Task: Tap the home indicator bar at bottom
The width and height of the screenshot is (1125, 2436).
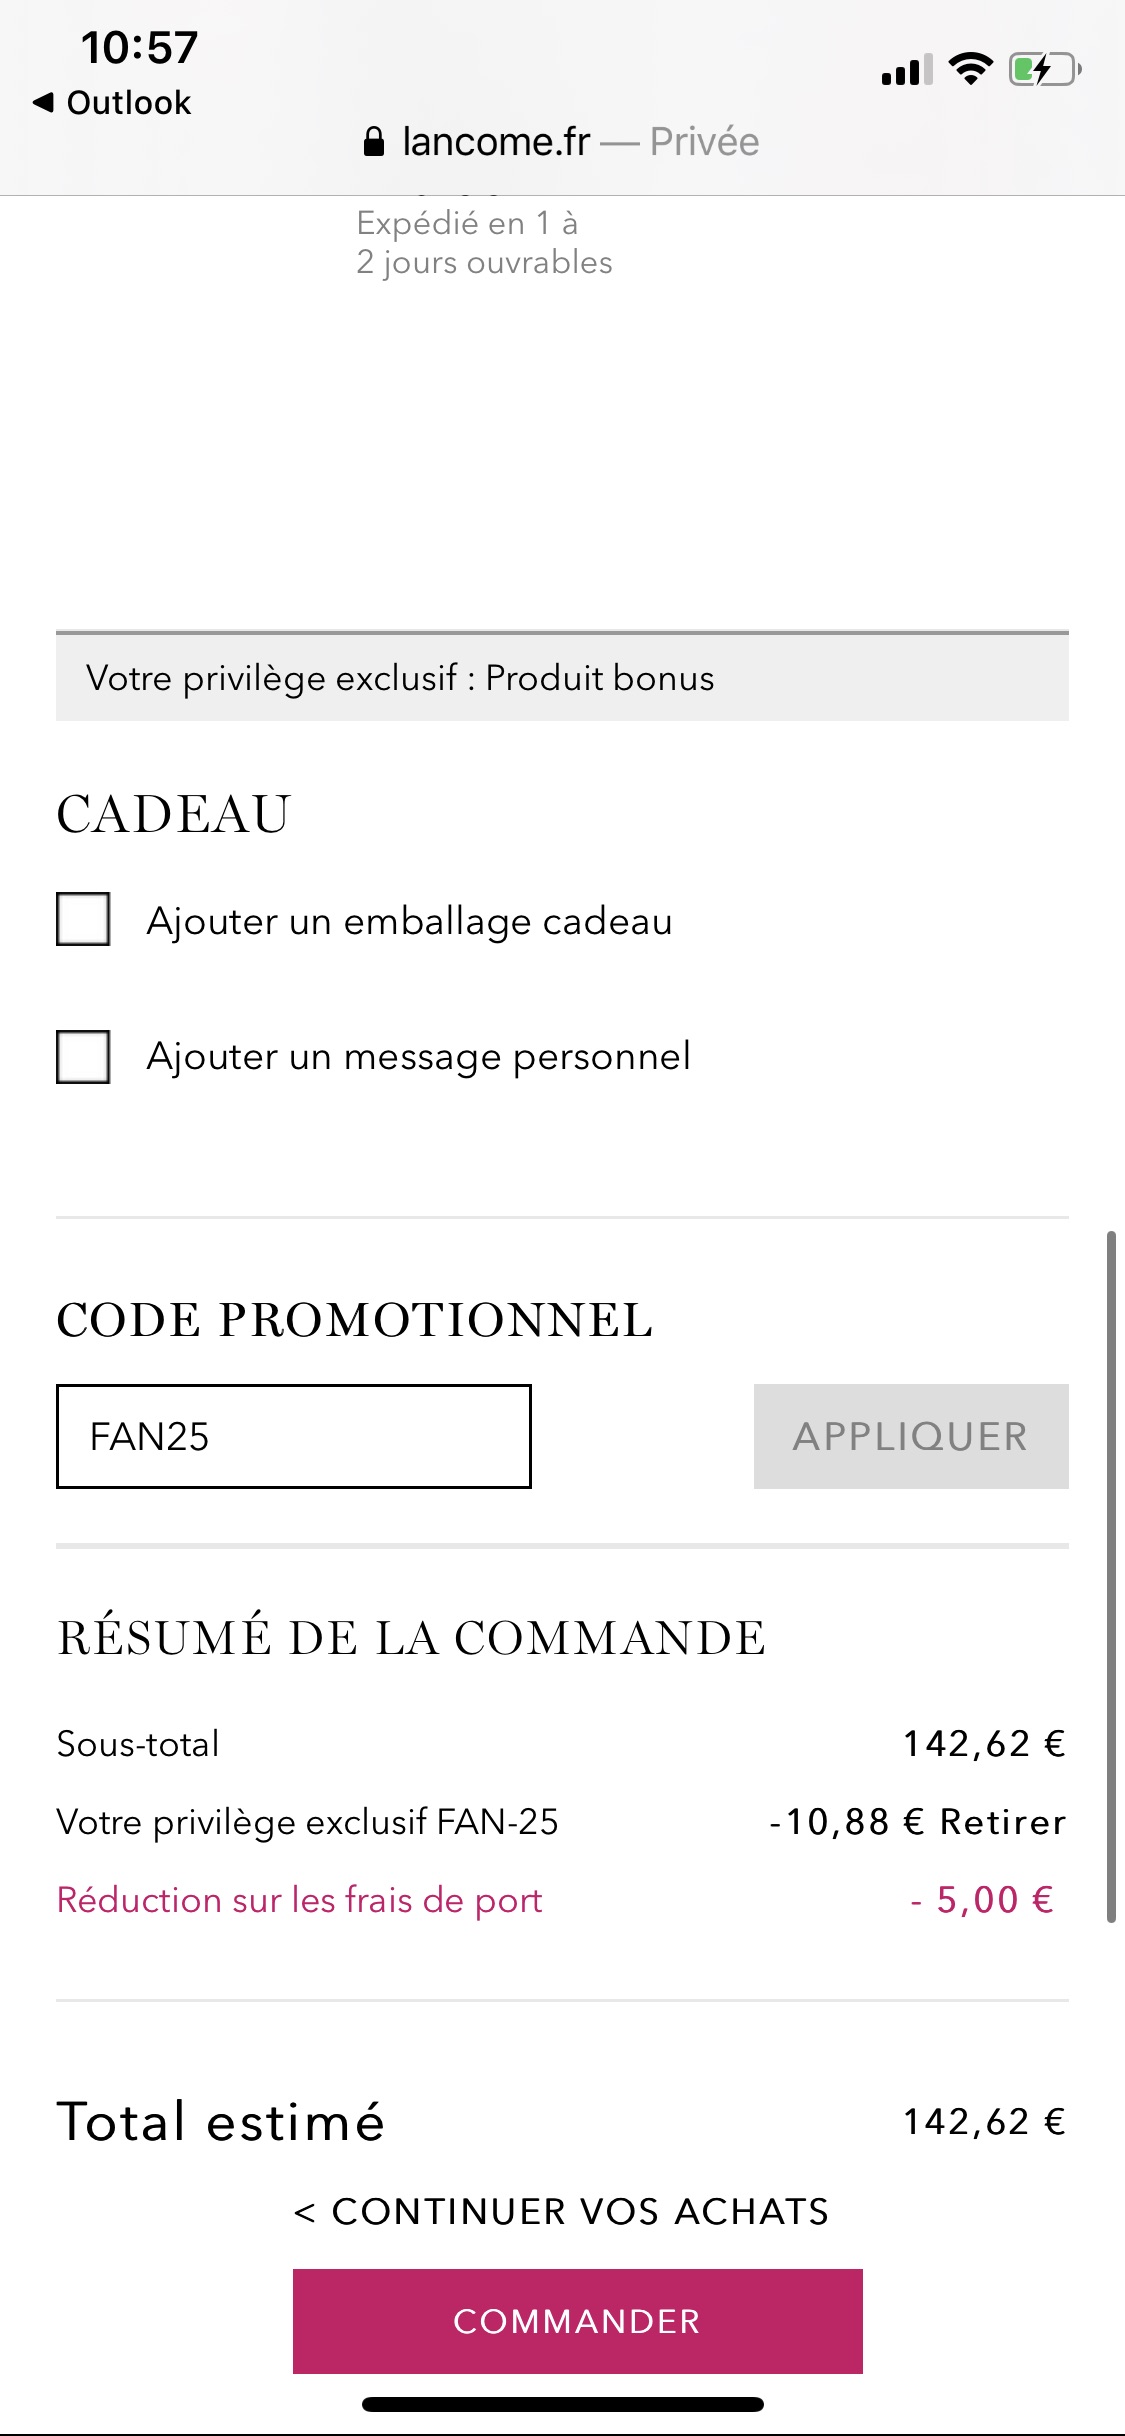Action: point(563,2404)
